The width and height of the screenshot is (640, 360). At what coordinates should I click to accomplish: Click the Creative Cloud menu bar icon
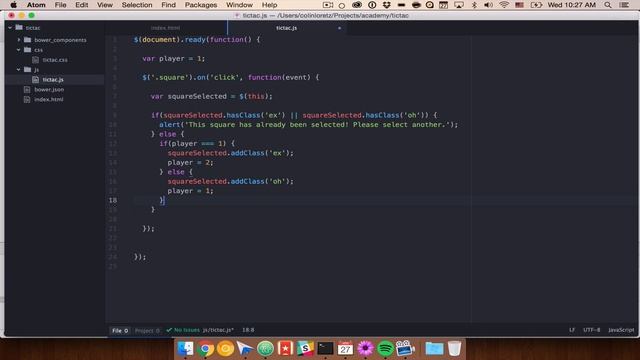[x=357, y=5]
